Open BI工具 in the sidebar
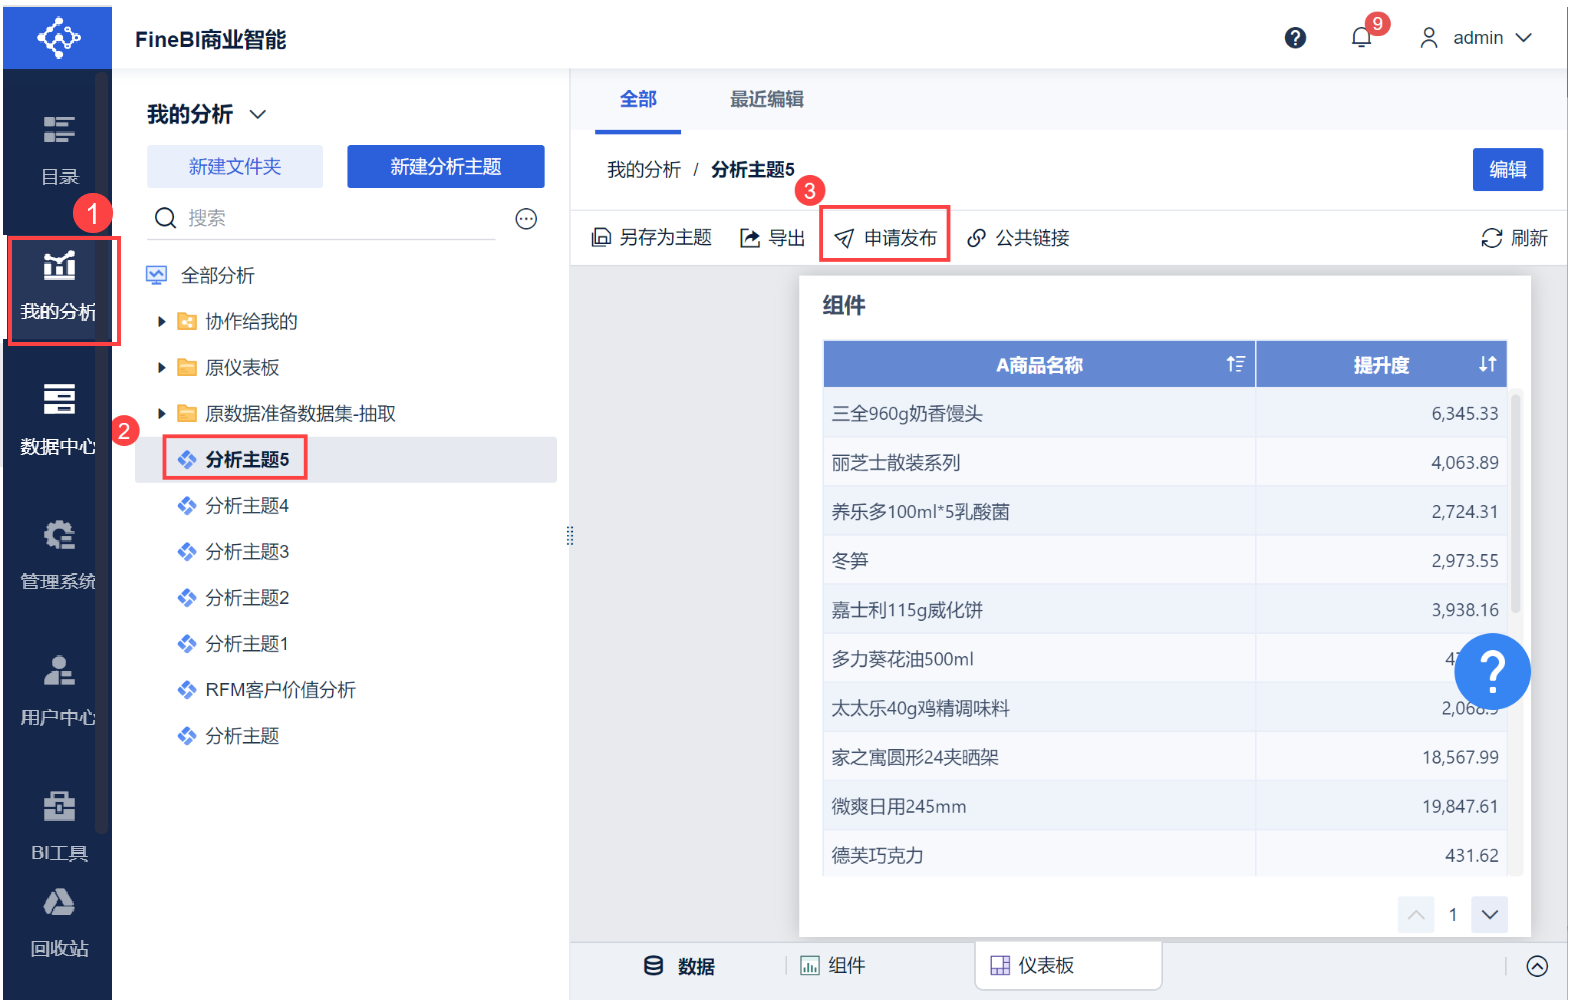The image size is (1578, 1000). [x=59, y=828]
